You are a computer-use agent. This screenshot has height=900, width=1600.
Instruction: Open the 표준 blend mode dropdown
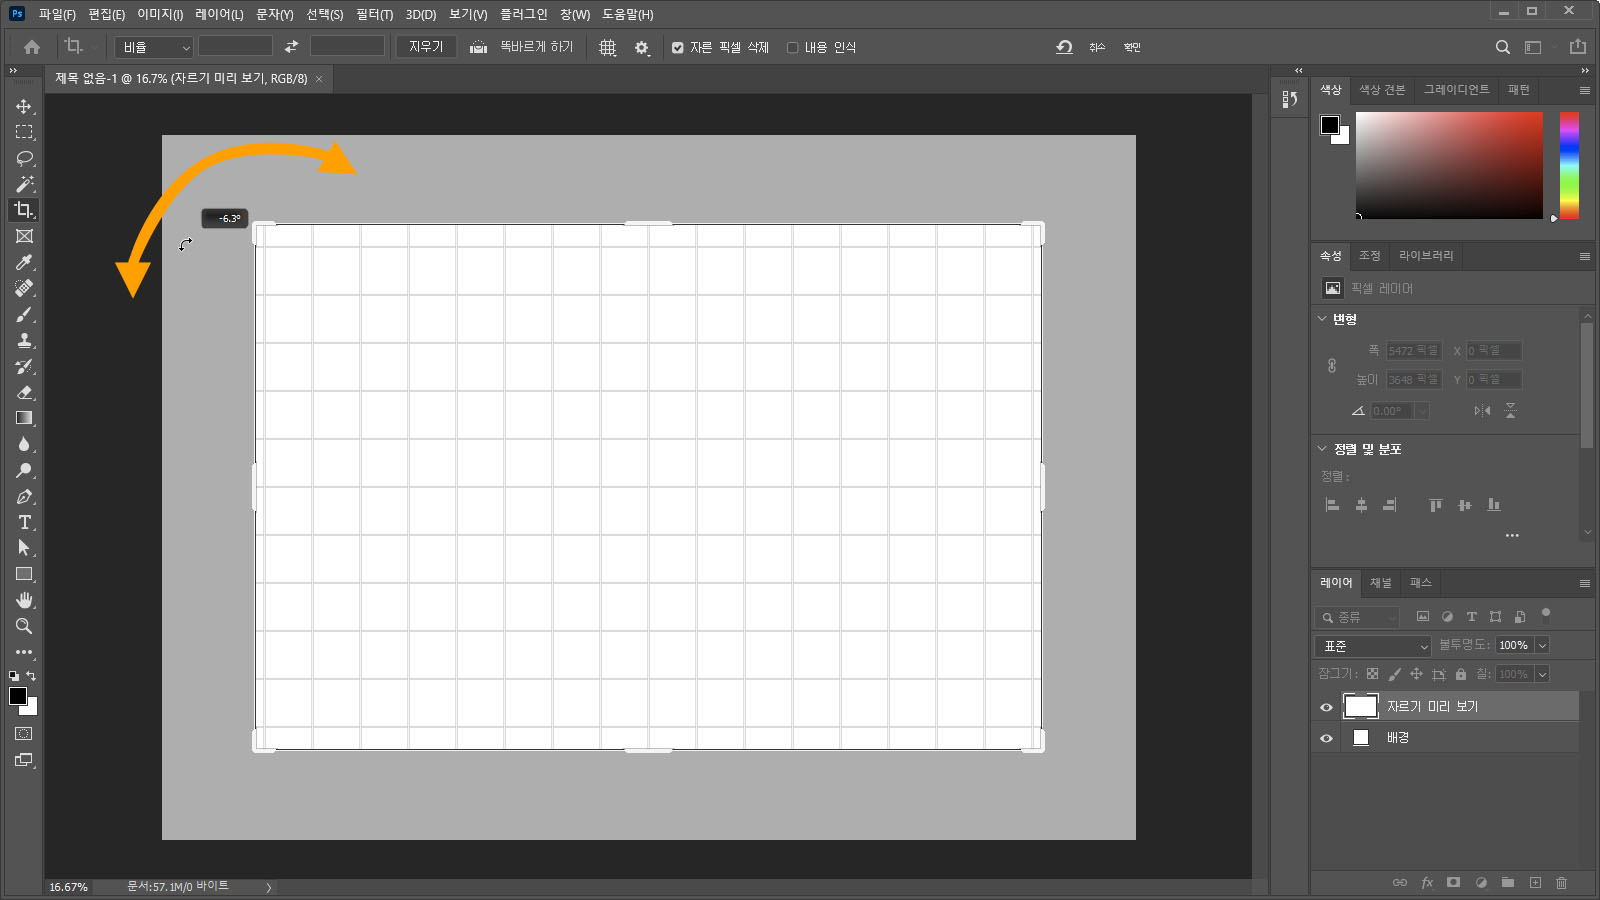click(1374, 646)
